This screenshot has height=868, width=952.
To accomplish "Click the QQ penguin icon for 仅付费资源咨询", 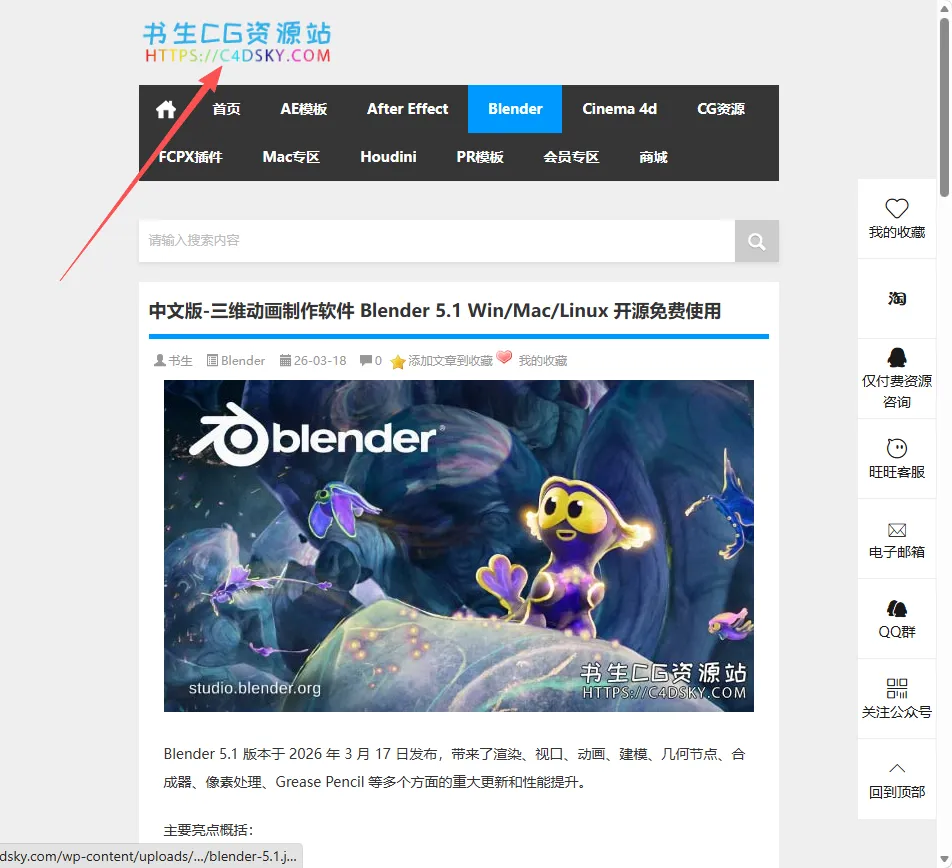I will (x=897, y=358).
